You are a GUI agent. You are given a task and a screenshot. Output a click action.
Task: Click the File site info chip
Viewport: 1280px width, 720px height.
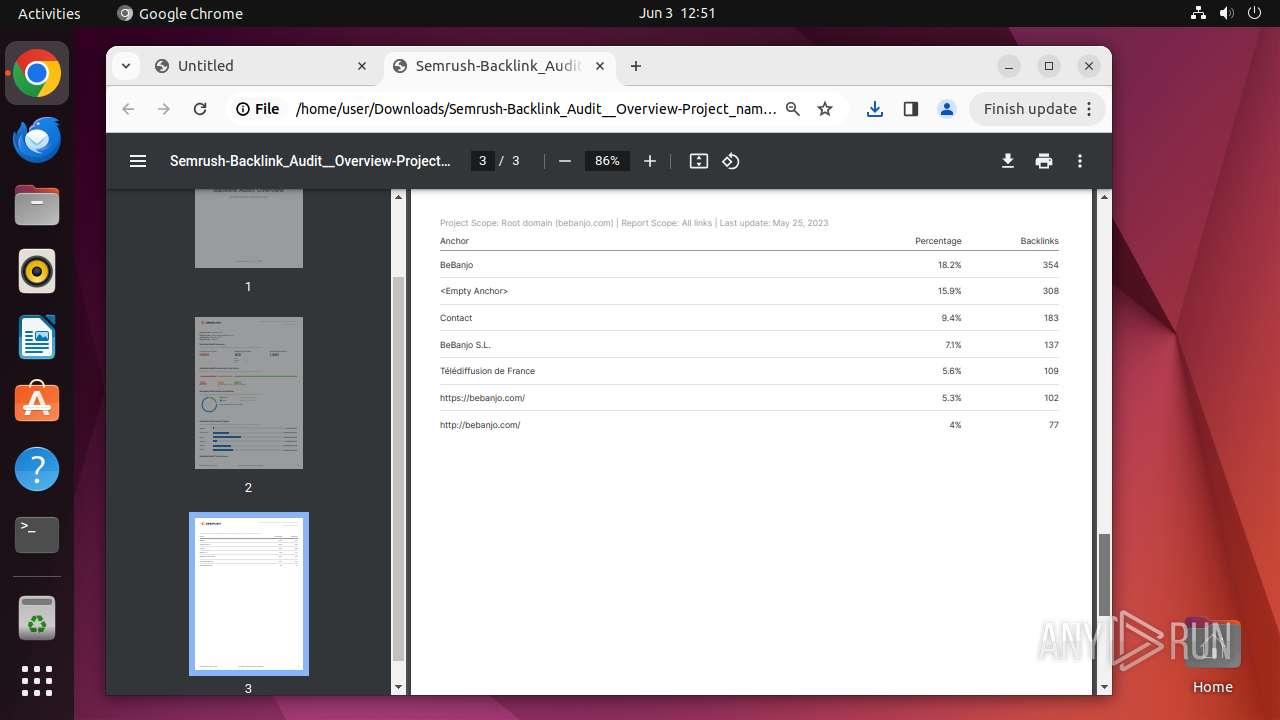pos(258,109)
